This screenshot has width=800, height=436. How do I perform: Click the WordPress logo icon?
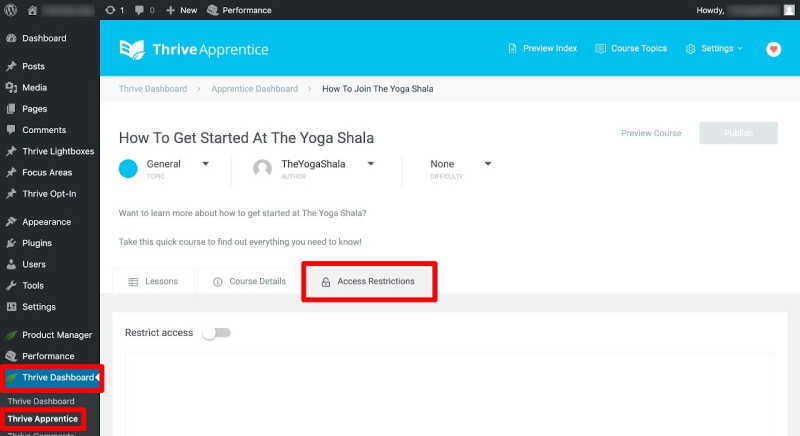(x=10, y=10)
